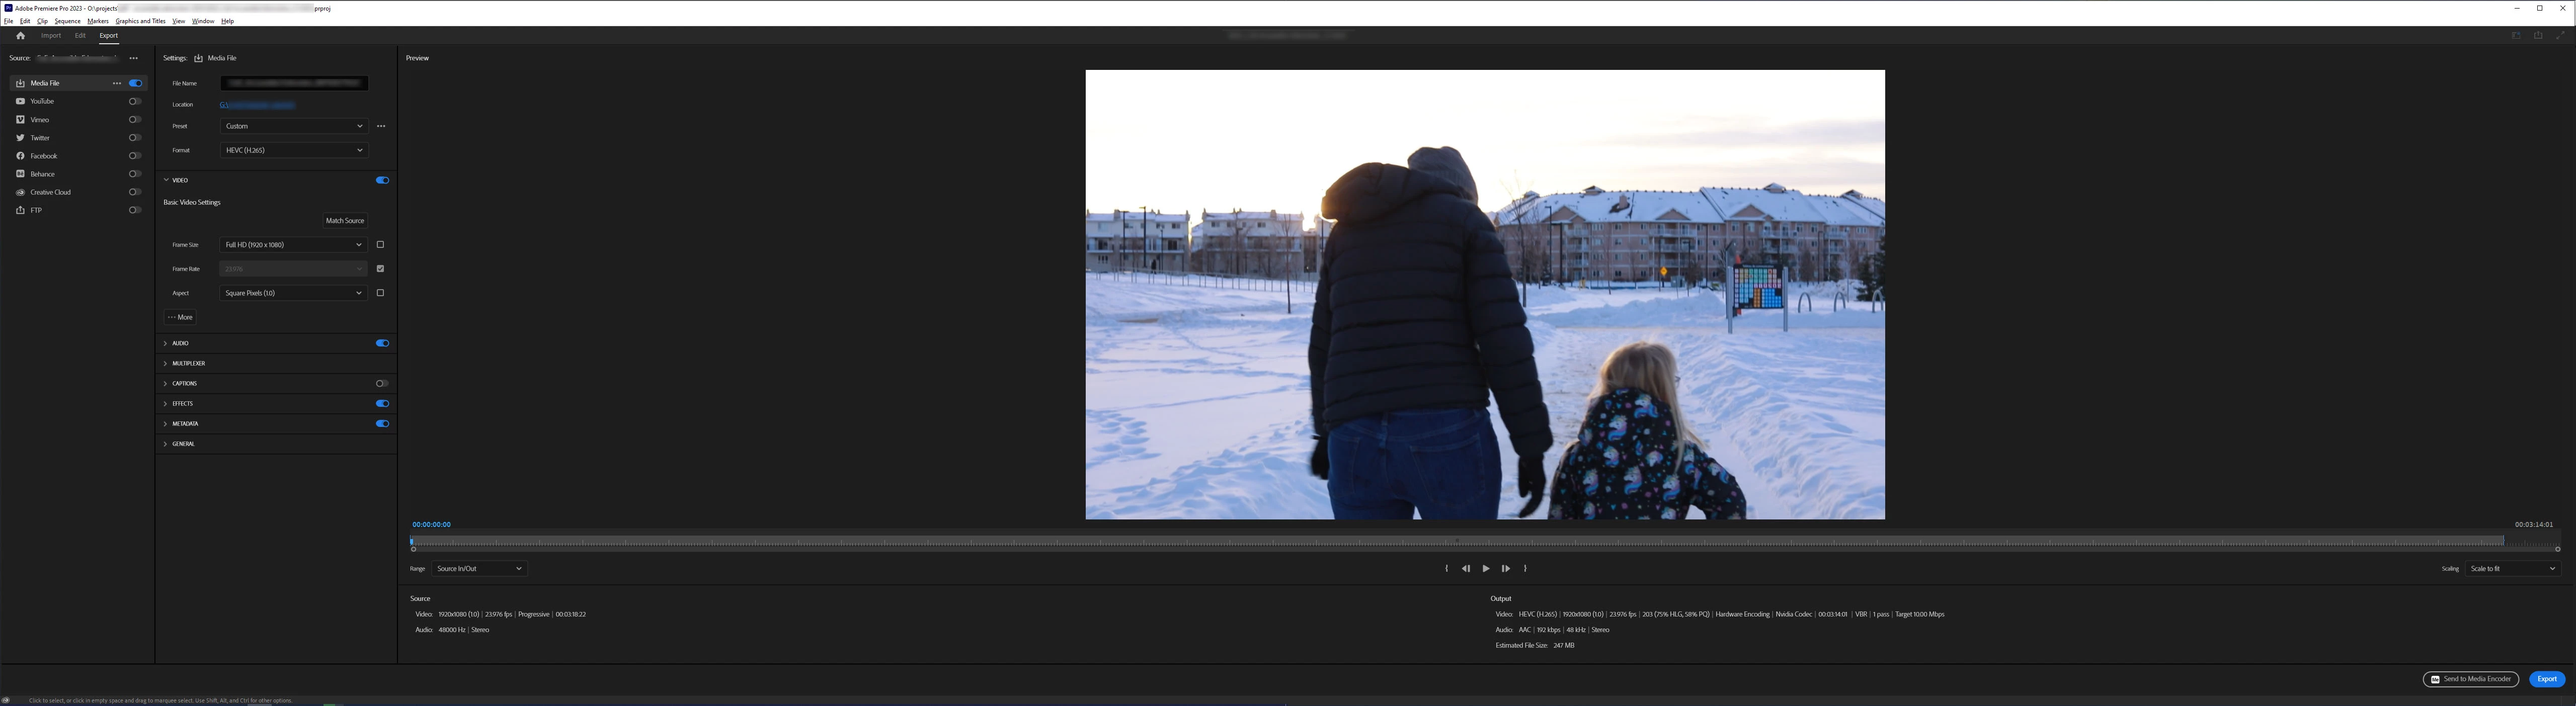Click the Vimeo destination icon

(20, 120)
